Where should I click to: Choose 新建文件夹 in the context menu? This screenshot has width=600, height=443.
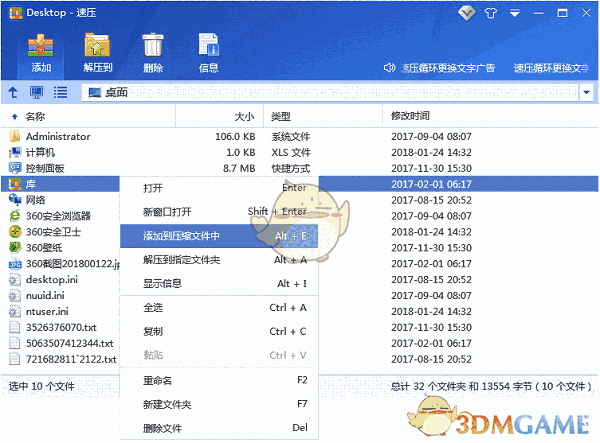219,404
